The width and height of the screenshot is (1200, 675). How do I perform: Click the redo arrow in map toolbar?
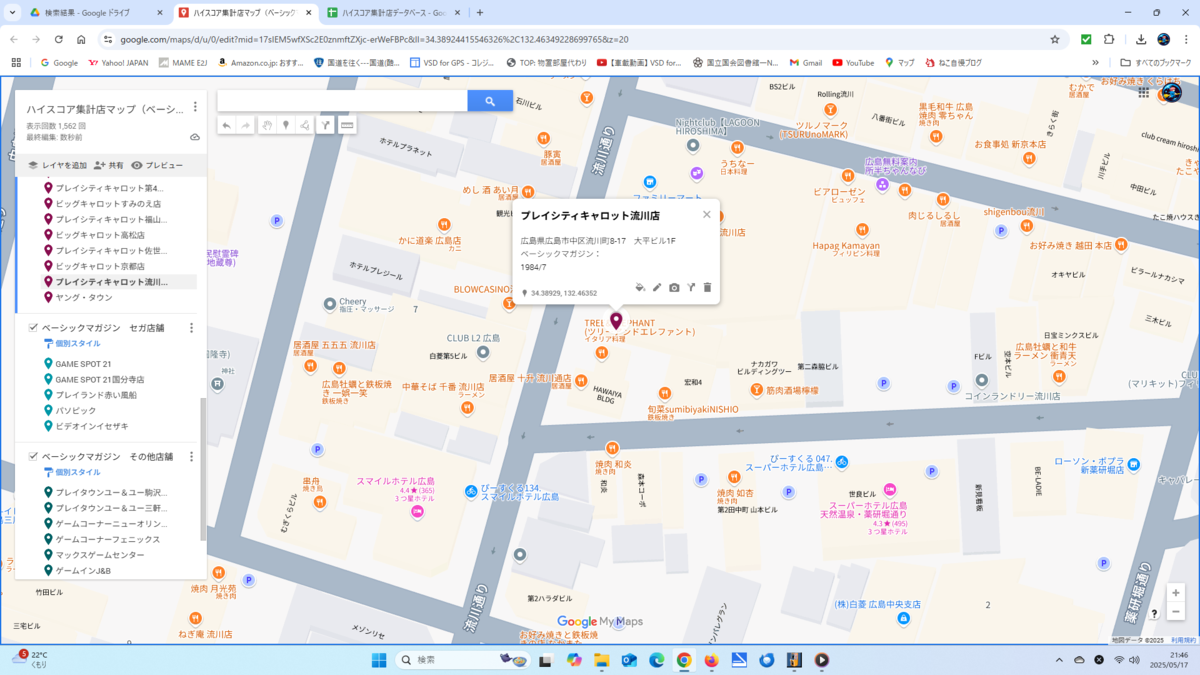(x=246, y=125)
